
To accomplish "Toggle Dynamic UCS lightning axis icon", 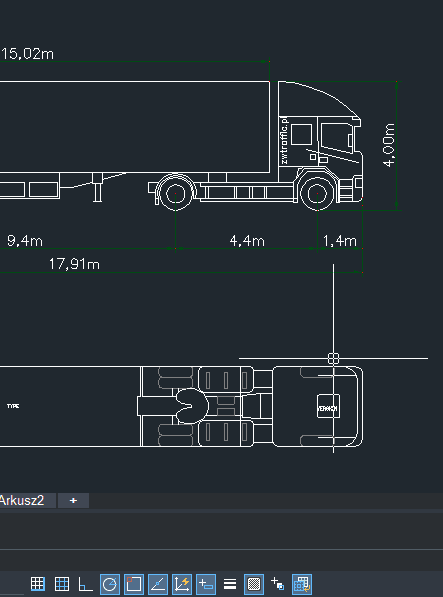I will tap(182, 584).
